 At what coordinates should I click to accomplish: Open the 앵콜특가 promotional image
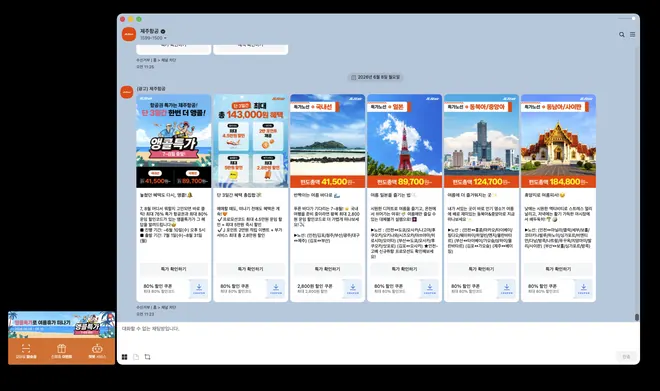point(173,141)
